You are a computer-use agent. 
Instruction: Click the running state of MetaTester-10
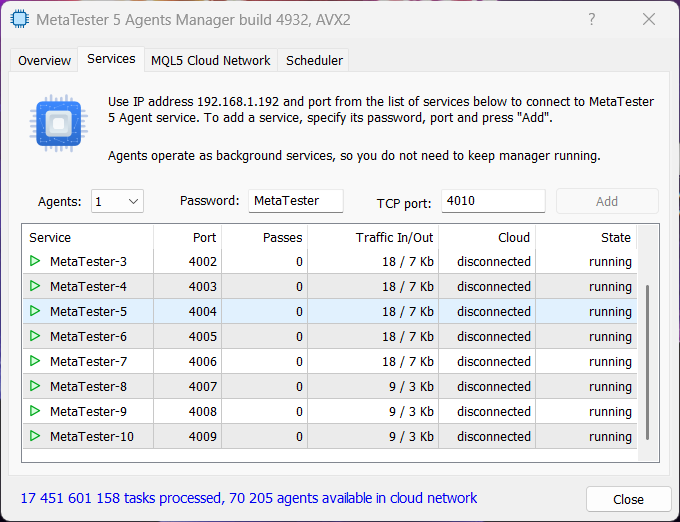tap(610, 437)
